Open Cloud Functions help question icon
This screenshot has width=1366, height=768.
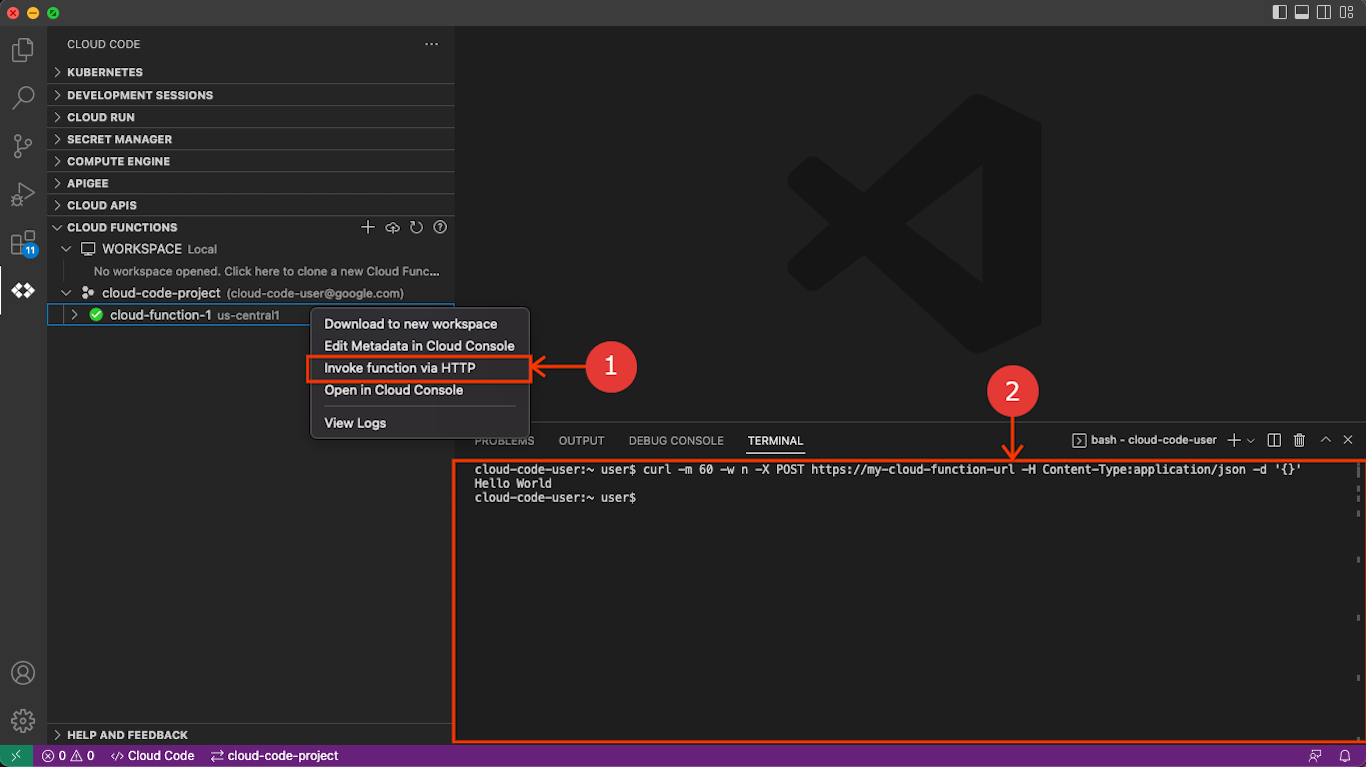pos(440,227)
